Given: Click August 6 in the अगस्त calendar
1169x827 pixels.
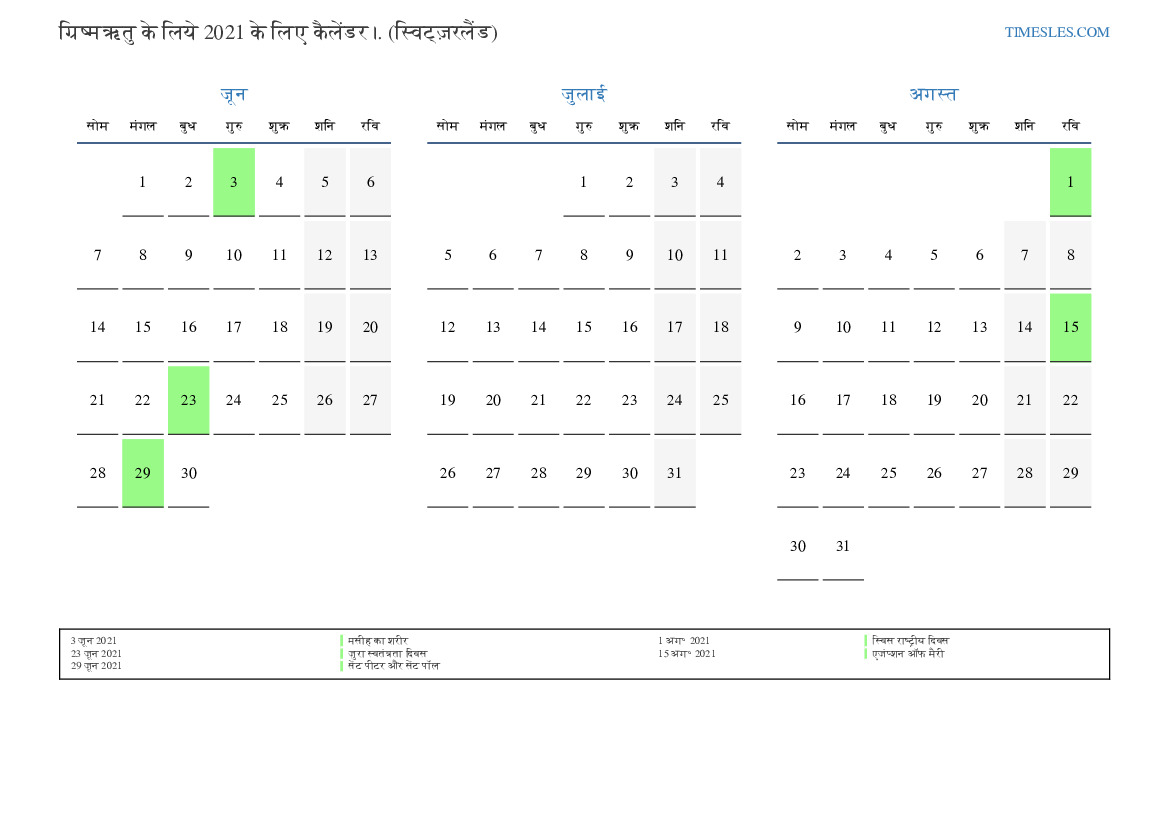Looking at the screenshot, I should pos(980,255).
